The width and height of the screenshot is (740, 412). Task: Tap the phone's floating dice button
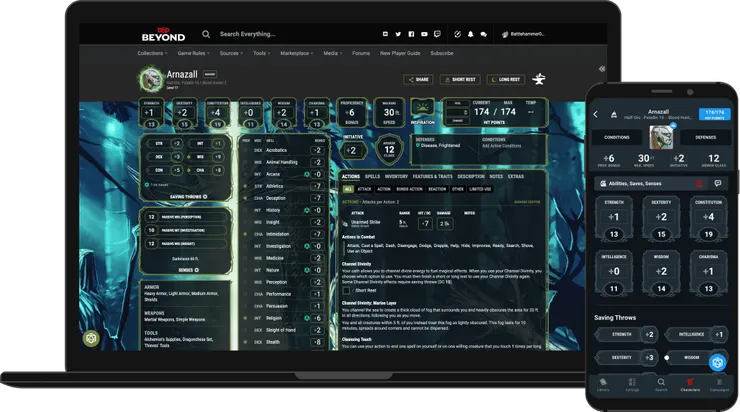(718, 362)
